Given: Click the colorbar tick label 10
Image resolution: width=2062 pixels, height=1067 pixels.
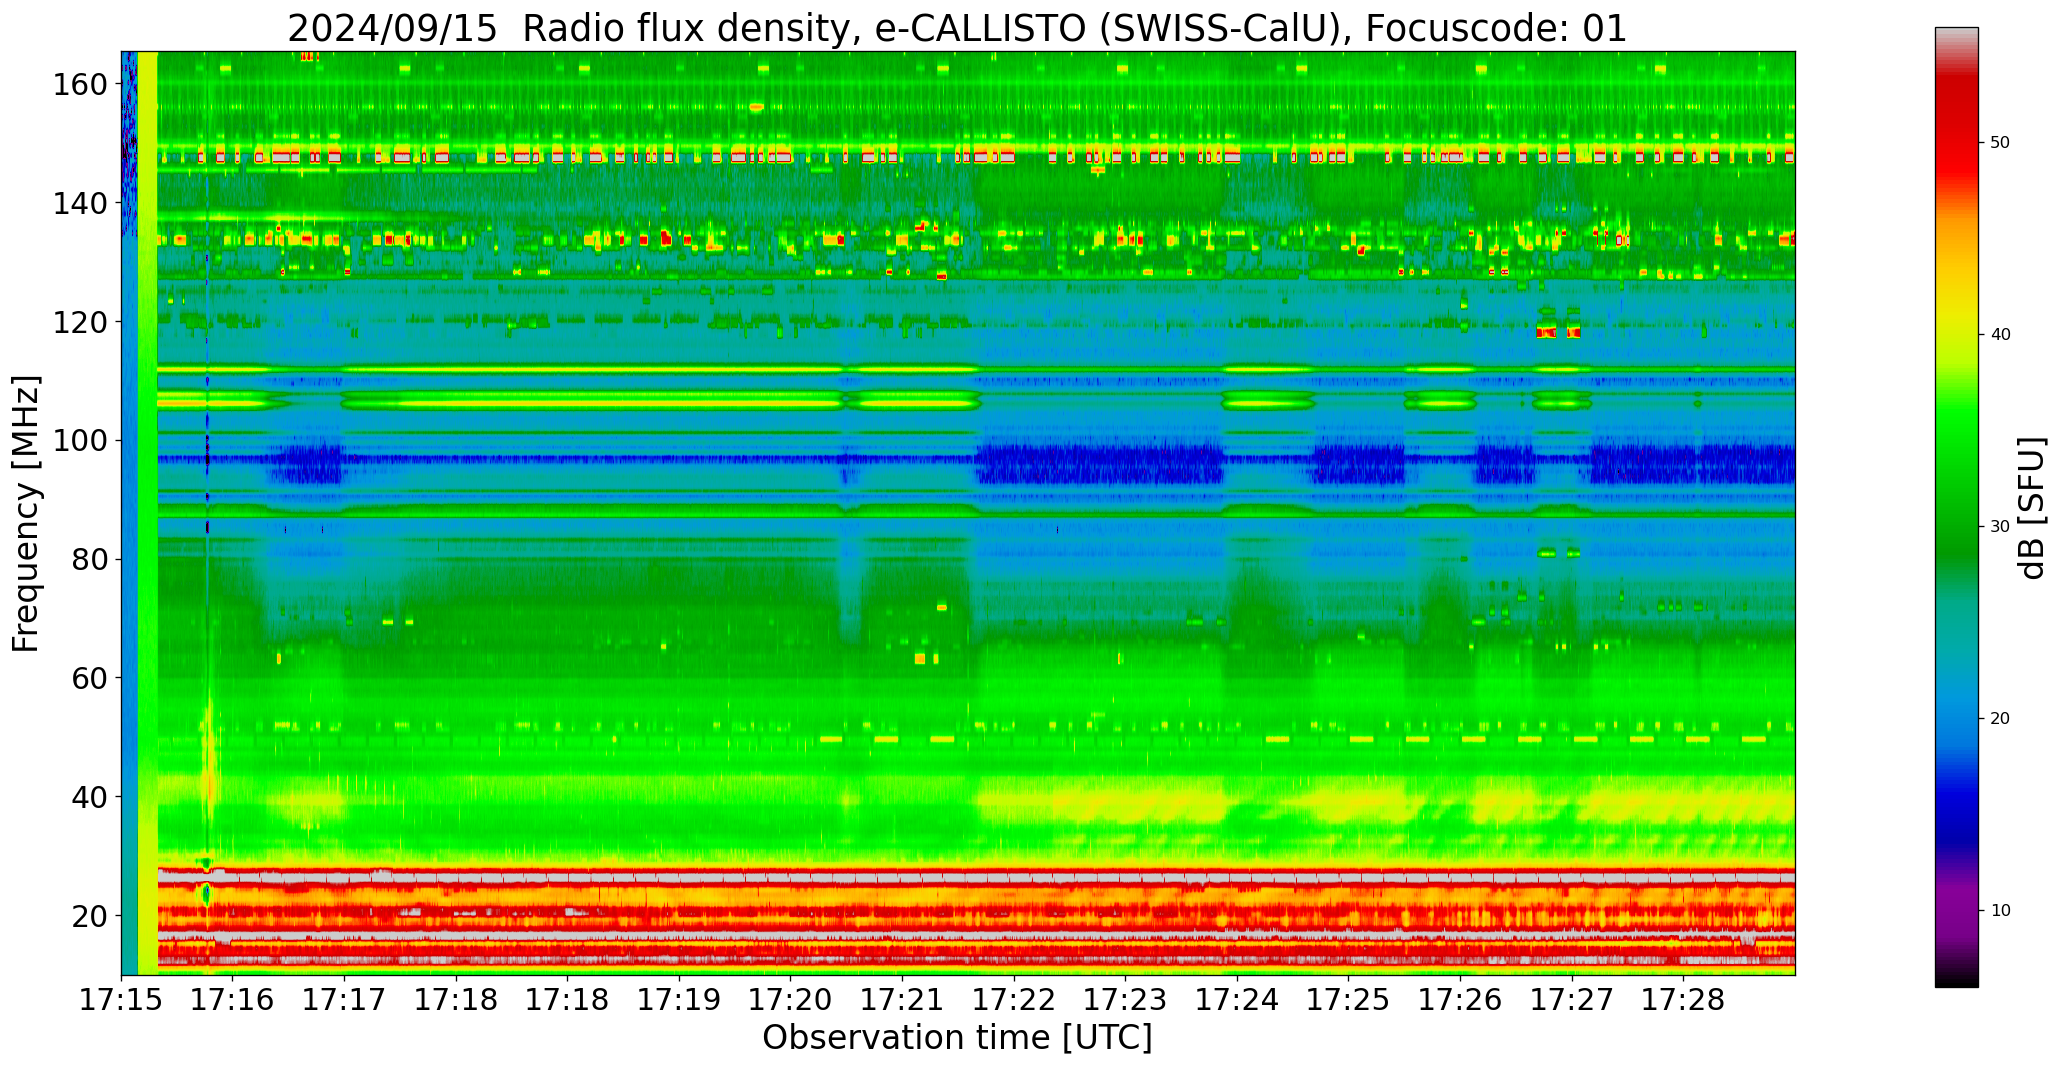Looking at the screenshot, I should (x=2000, y=911).
